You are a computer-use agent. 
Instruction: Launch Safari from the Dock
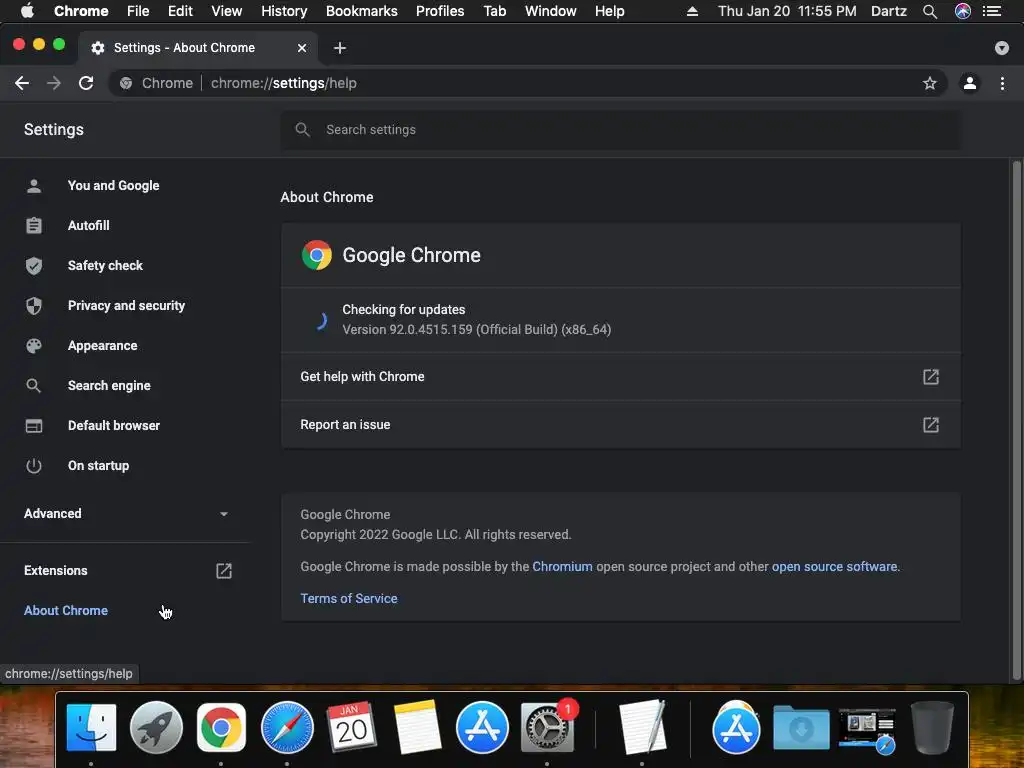[287, 727]
